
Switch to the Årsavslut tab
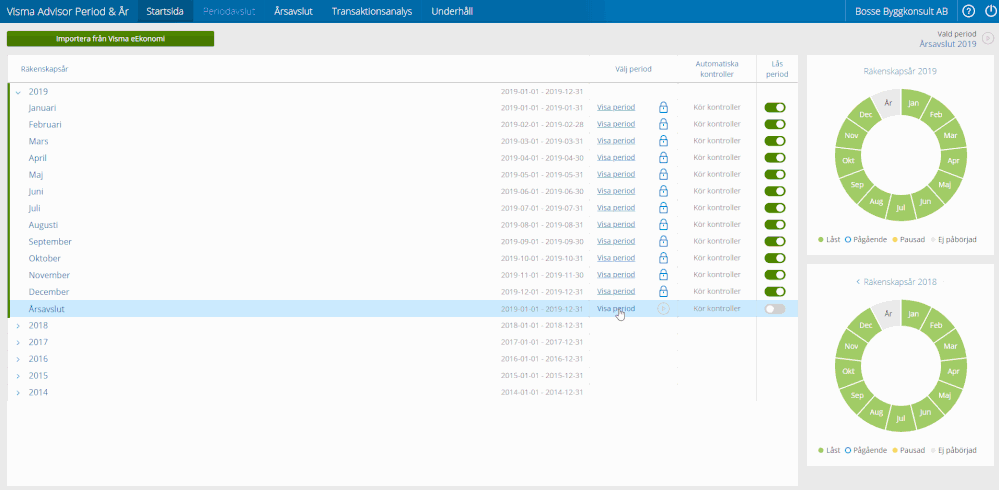click(295, 11)
